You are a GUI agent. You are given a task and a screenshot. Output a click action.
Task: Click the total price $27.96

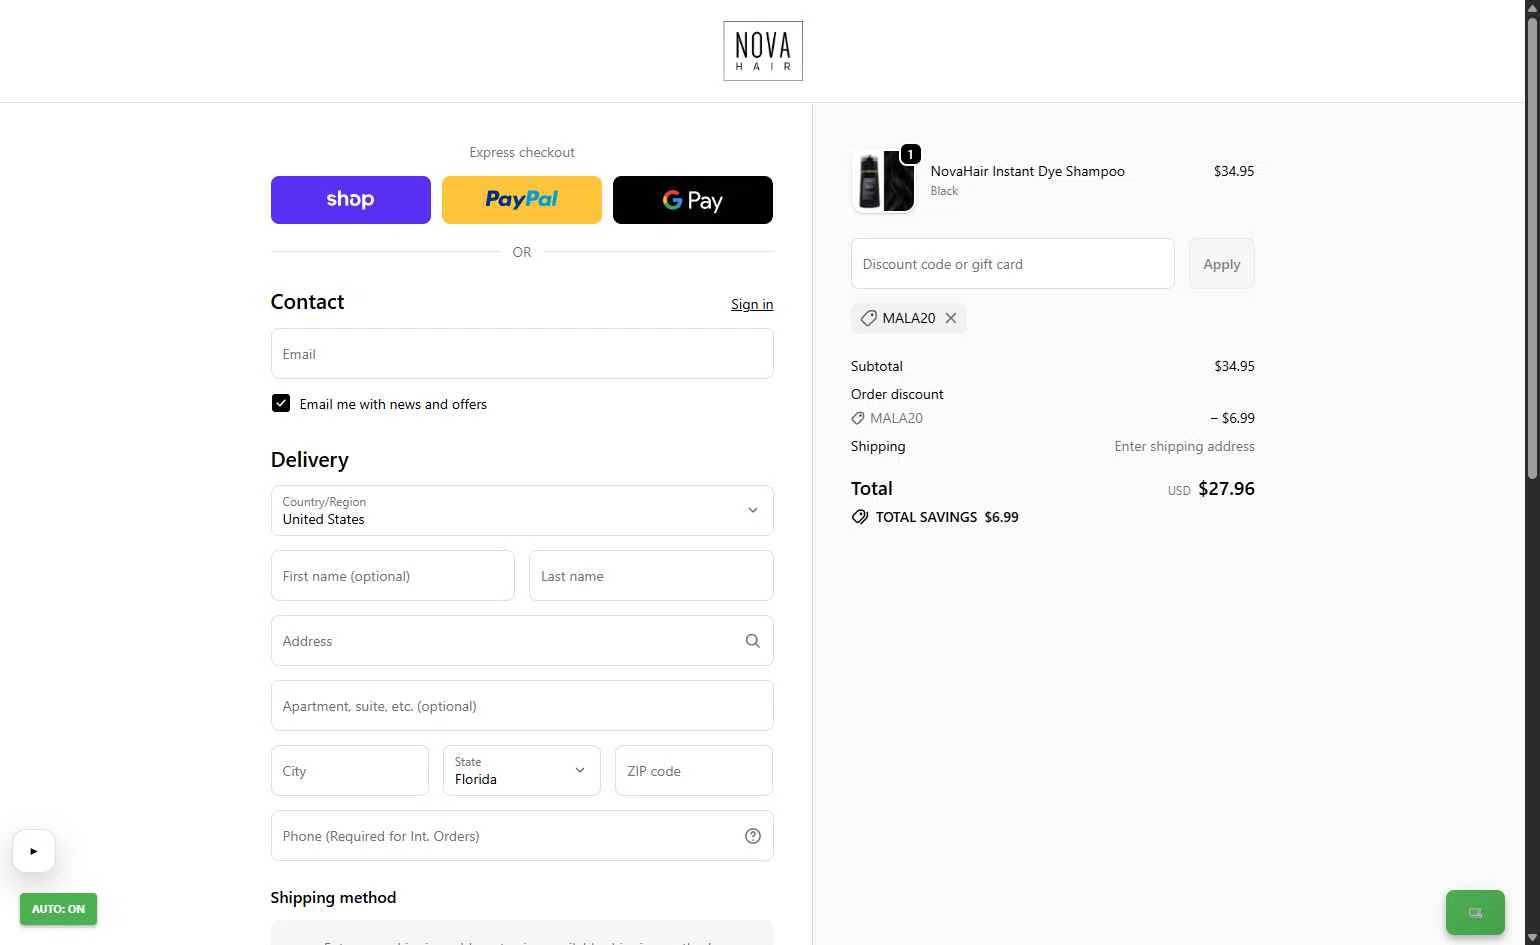click(x=1226, y=489)
